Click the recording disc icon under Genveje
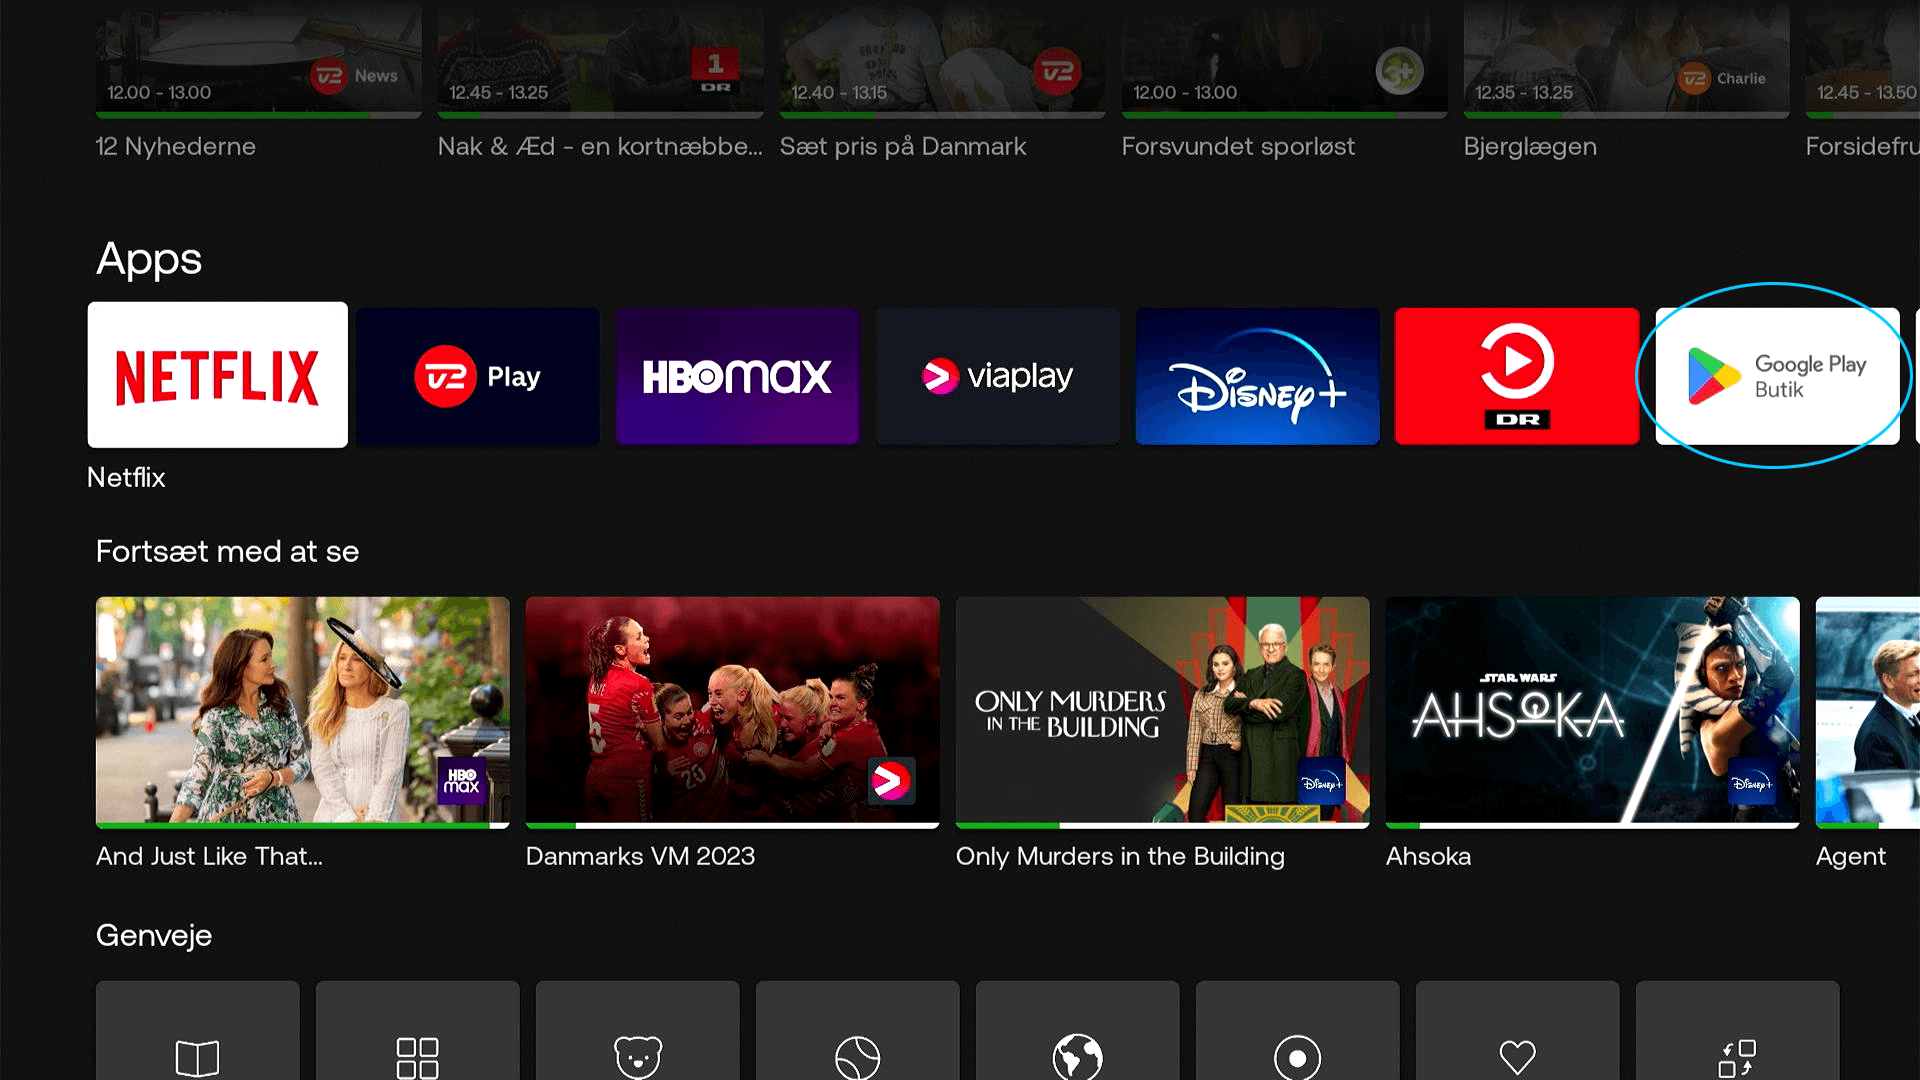1920x1080 pixels. click(1297, 1055)
